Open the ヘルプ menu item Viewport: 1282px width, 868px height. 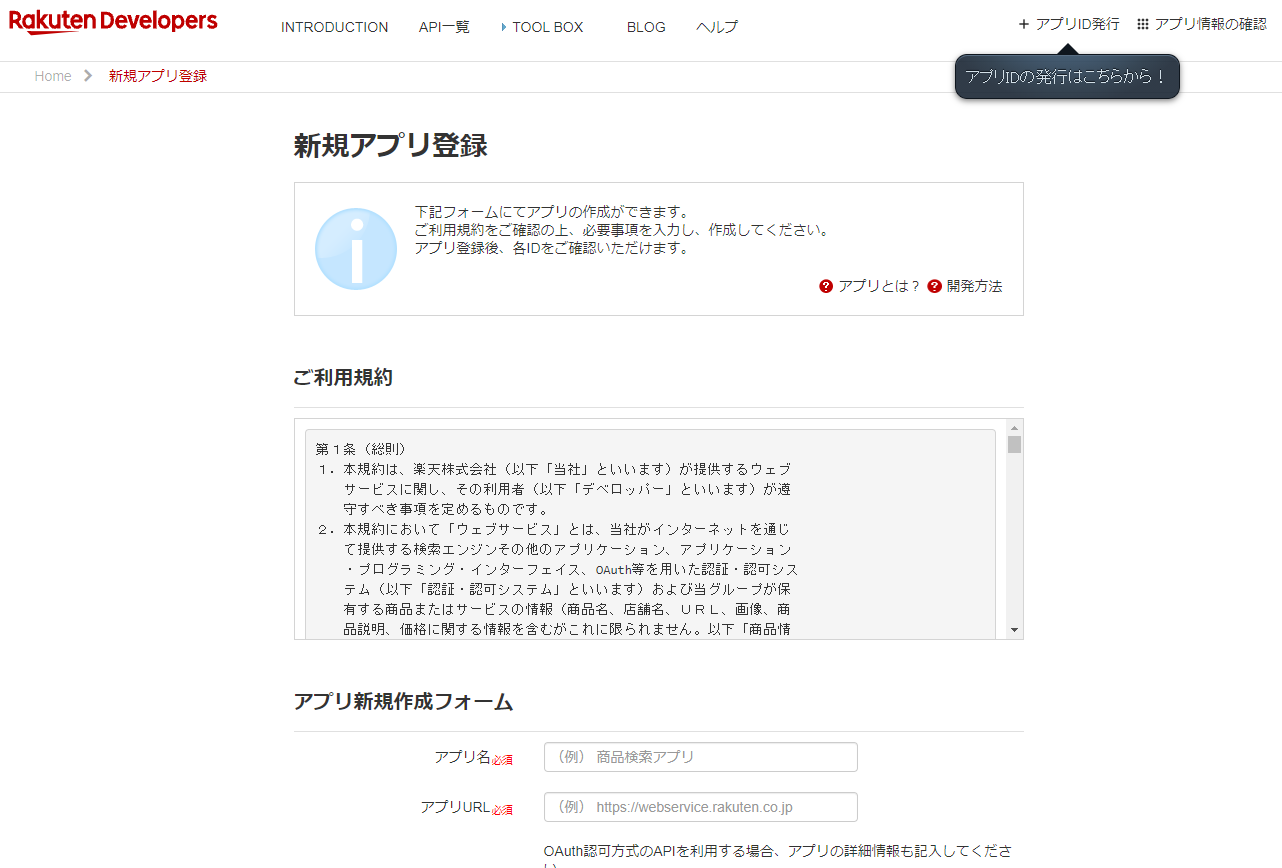(717, 27)
